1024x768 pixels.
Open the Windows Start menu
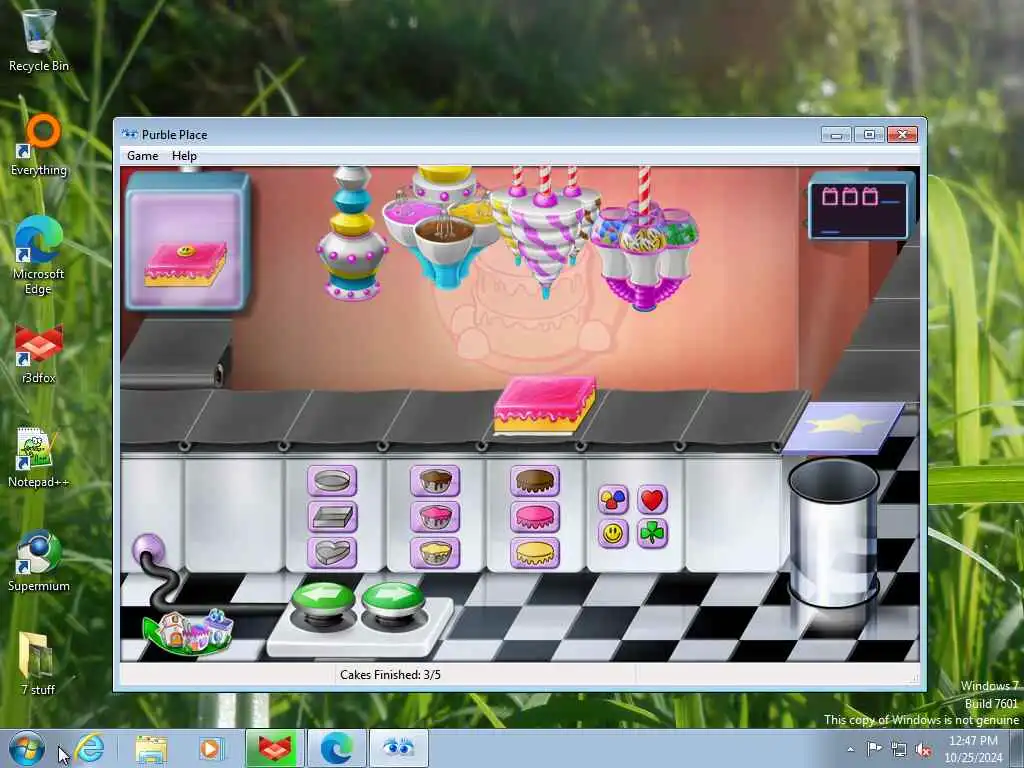pos(27,748)
